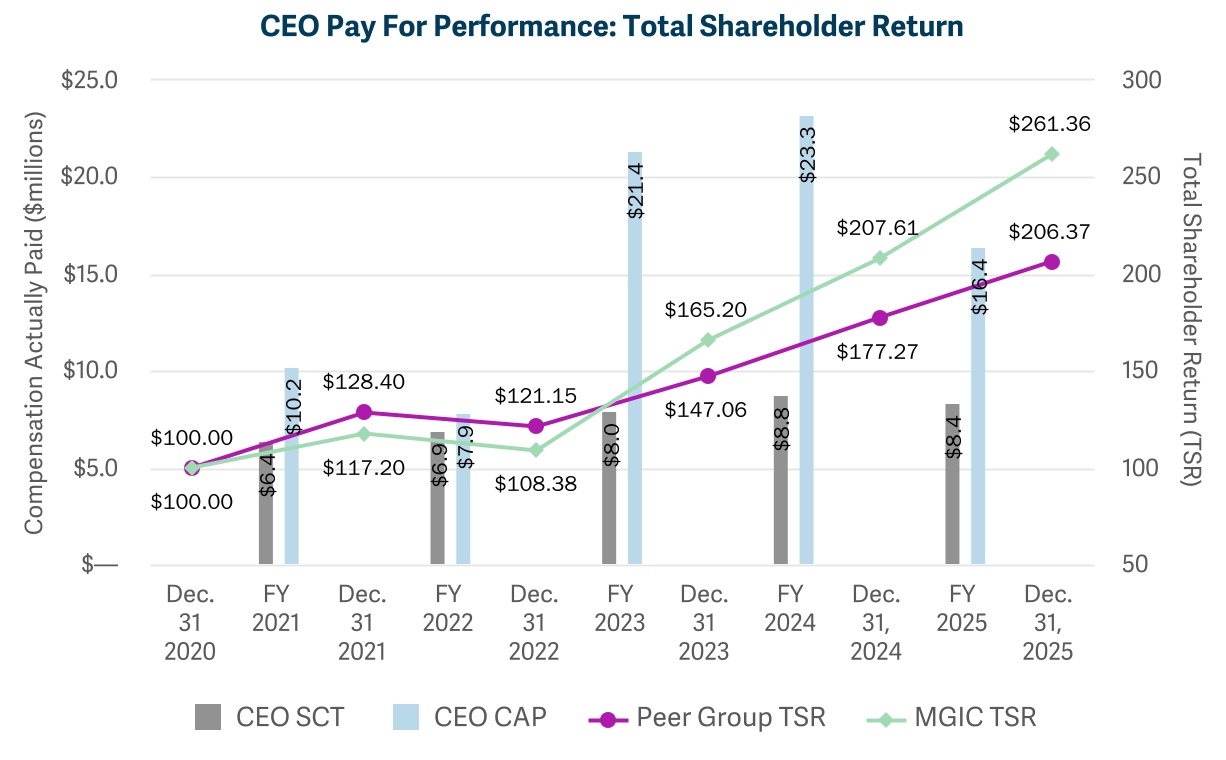The width and height of the screenshot is (1226, 760).
Task: Click the Total Shareholder Return axis label
Action: click(x=1190, y=320)
